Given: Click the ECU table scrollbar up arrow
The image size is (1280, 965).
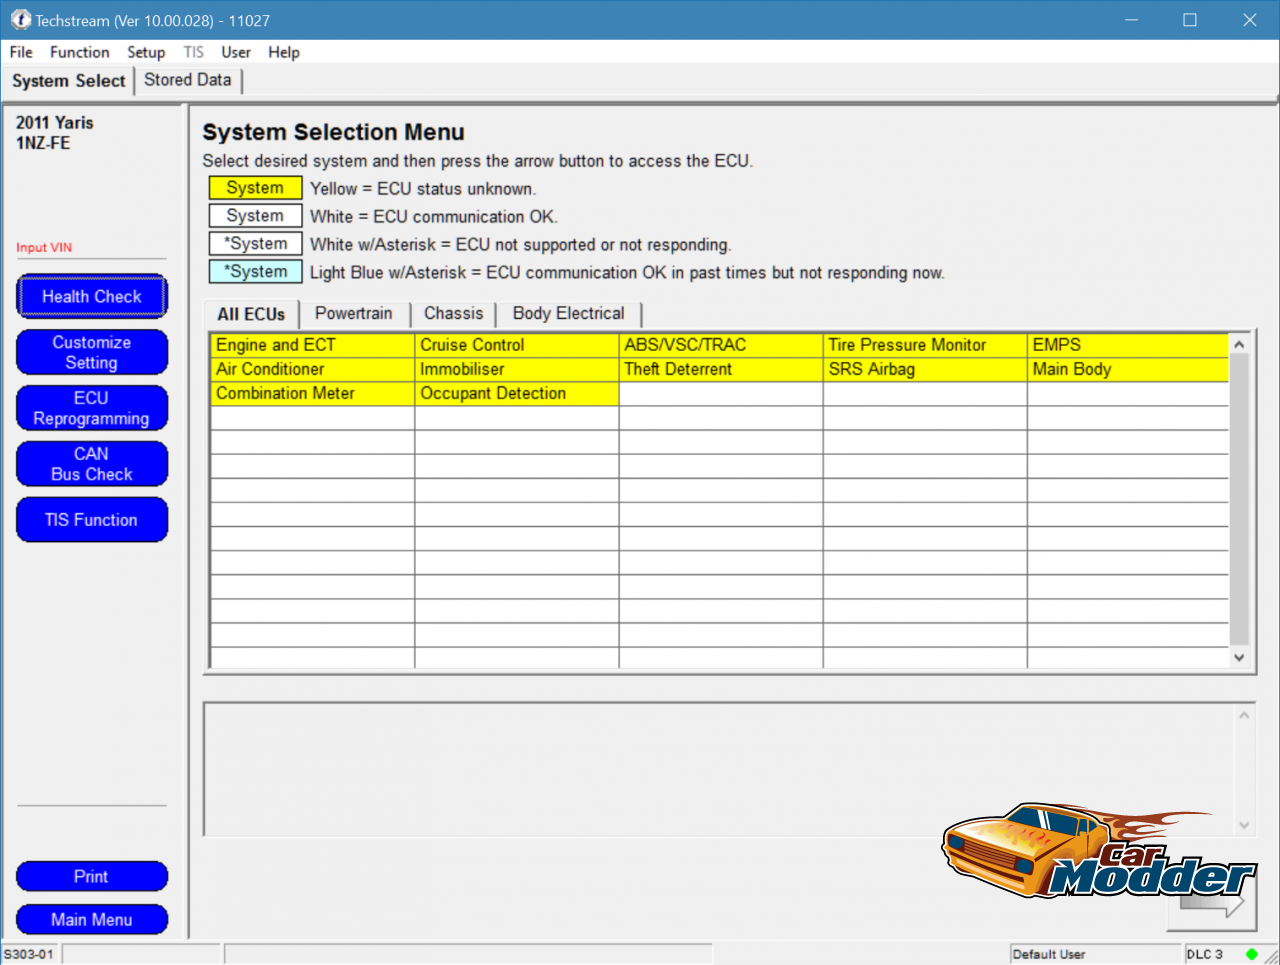Looking at the screenshot, I should (x=1239, y=344).
